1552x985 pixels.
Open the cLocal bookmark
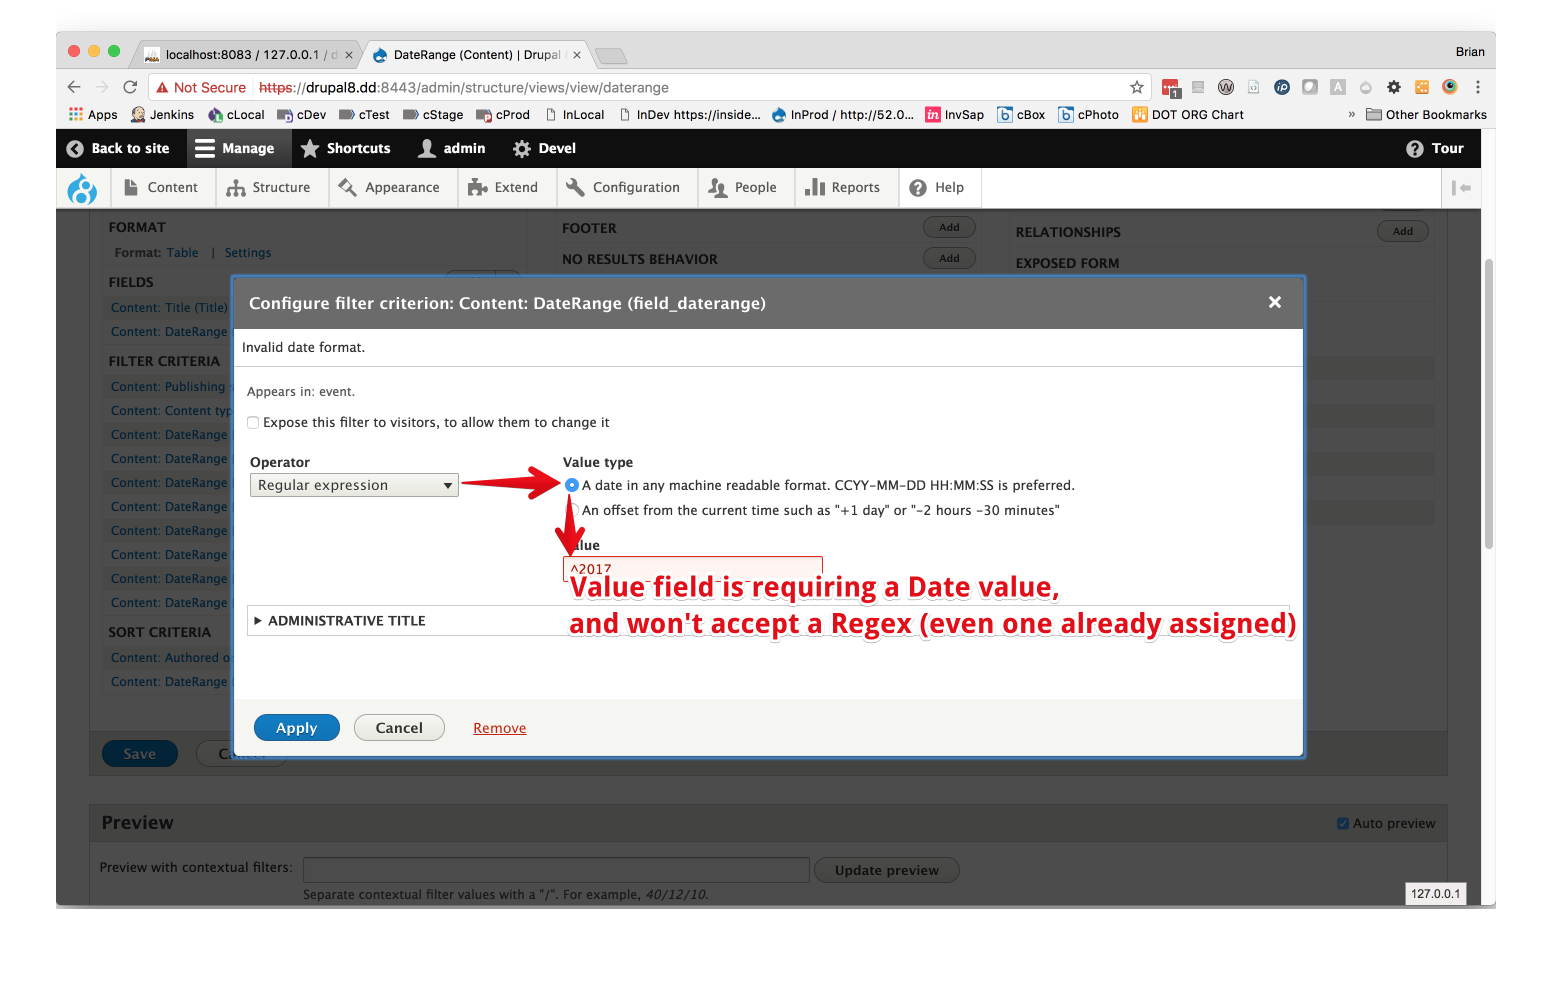point(236,115)
